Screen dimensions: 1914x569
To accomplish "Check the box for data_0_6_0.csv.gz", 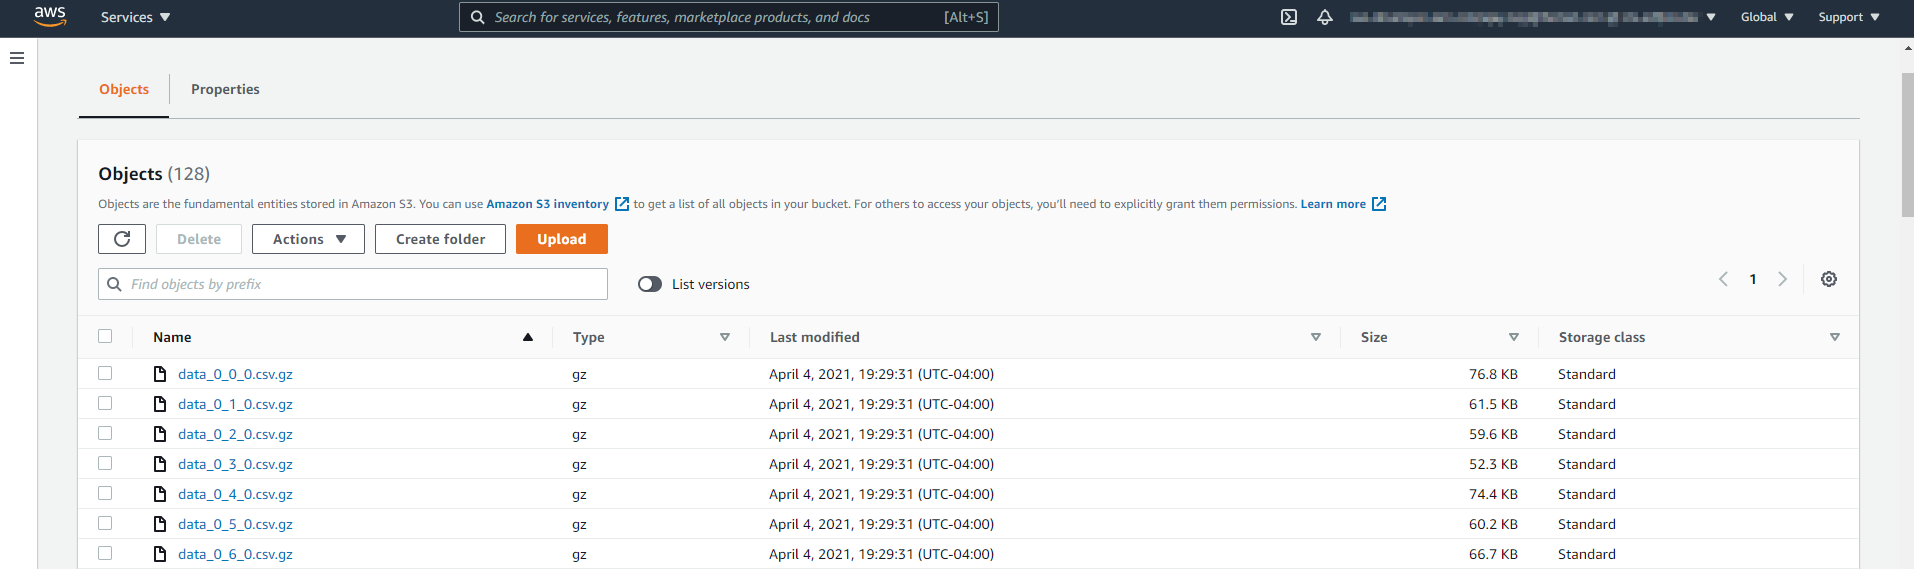I will pyautogui.click(x=105, y=553).
